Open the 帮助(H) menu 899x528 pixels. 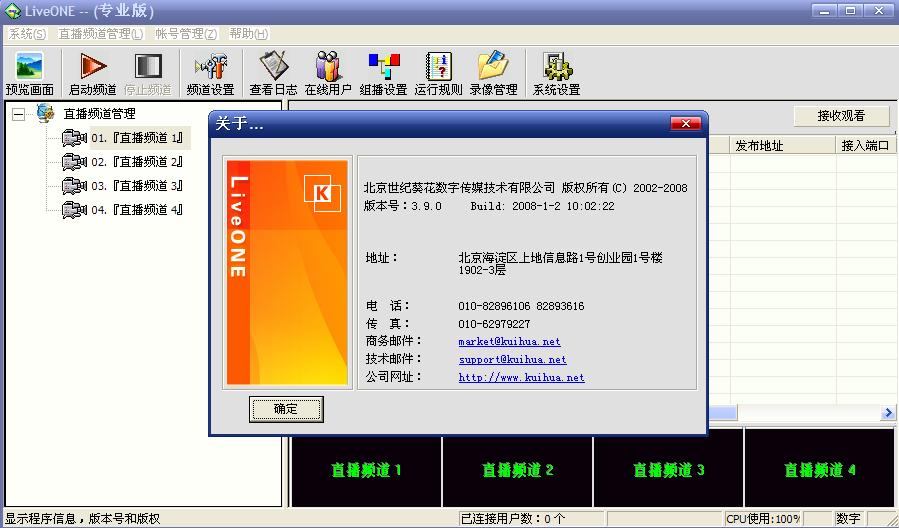248,34
